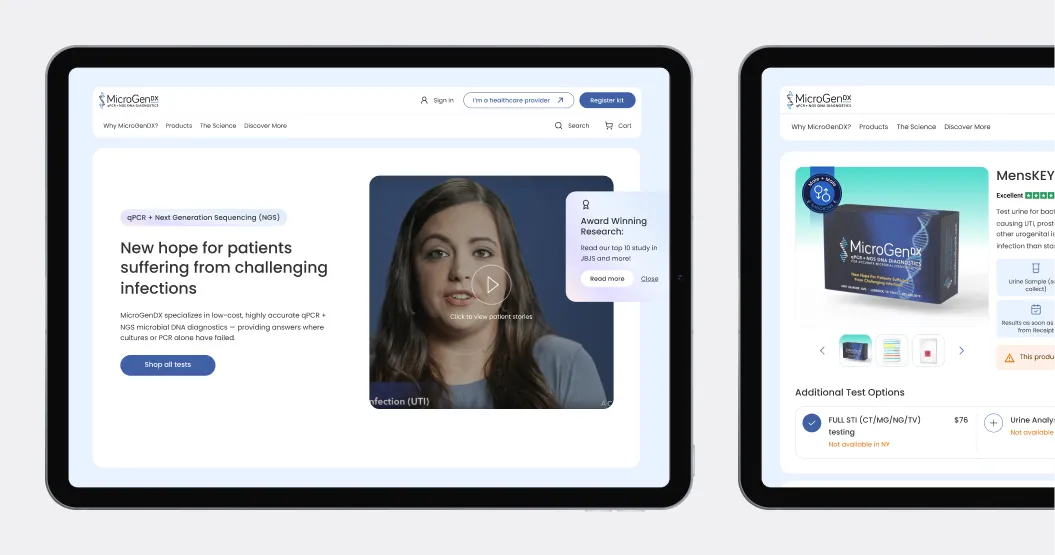Open Products menu on left tablet
The height and width of the screenshot is (555, 1055).
pos(179,126)
